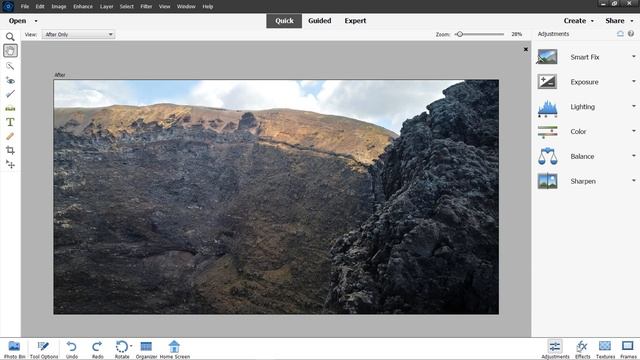Show the Adjustments panel from the bottom bar

tap(555, 349)
